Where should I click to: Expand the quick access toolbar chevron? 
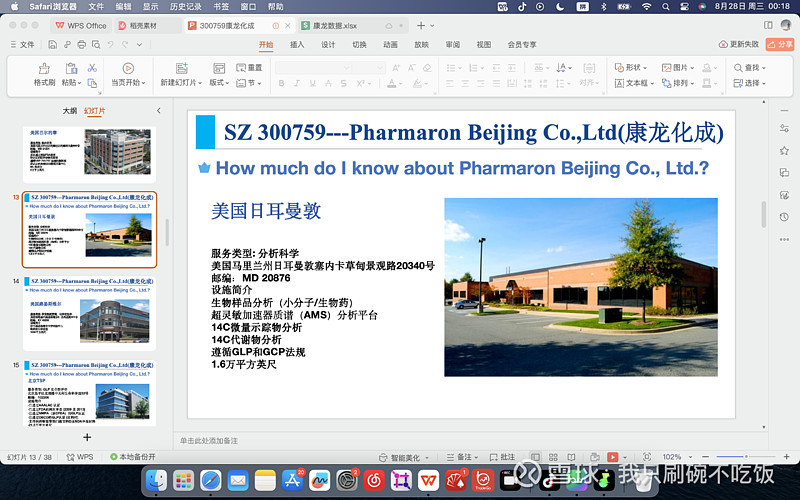click(139, 45)
